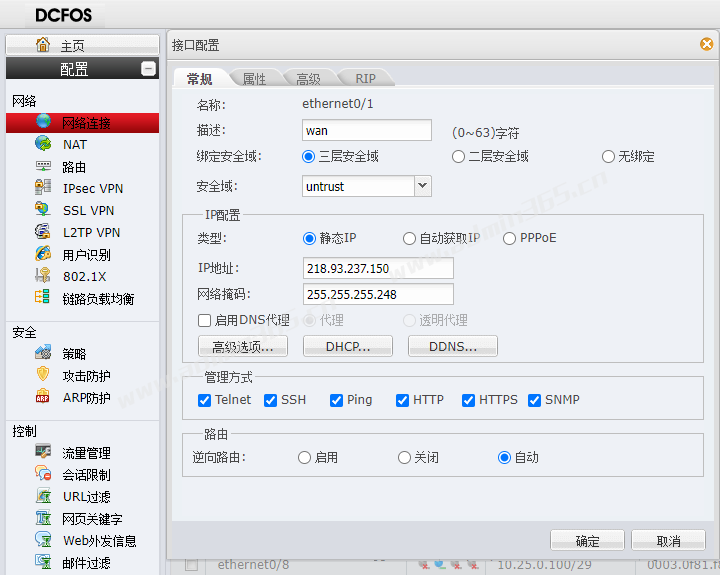Enable the 启用DNS代理 checkbox
Screen dimensions: 720x575
204,320
